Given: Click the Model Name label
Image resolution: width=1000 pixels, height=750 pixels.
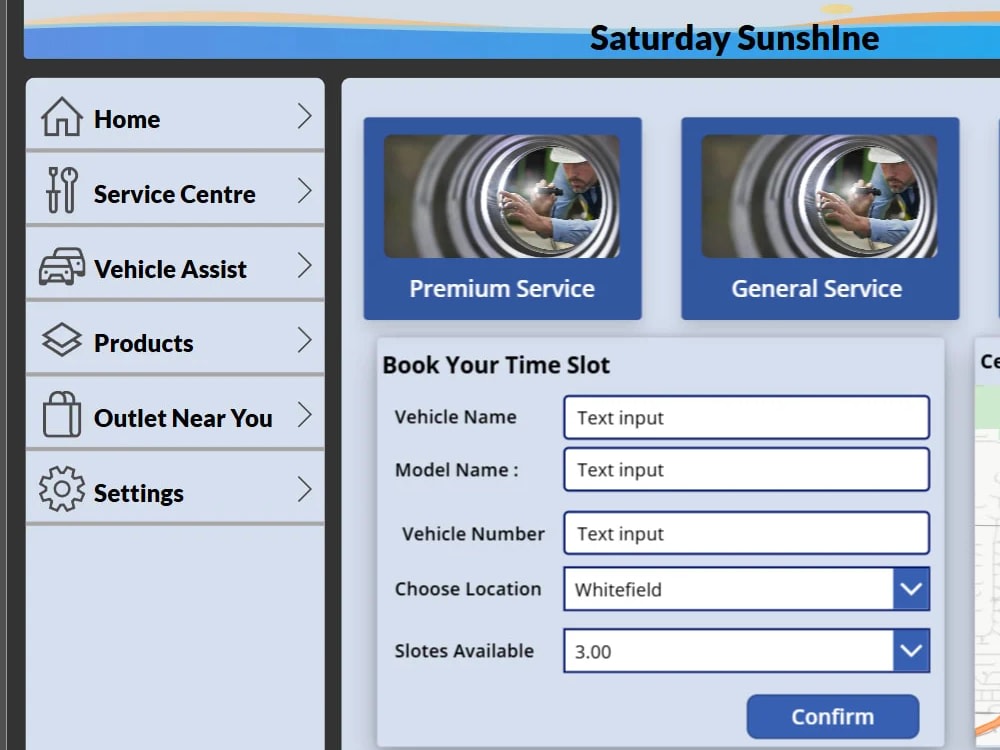Looking at the screenshot, I should (457, 470).
